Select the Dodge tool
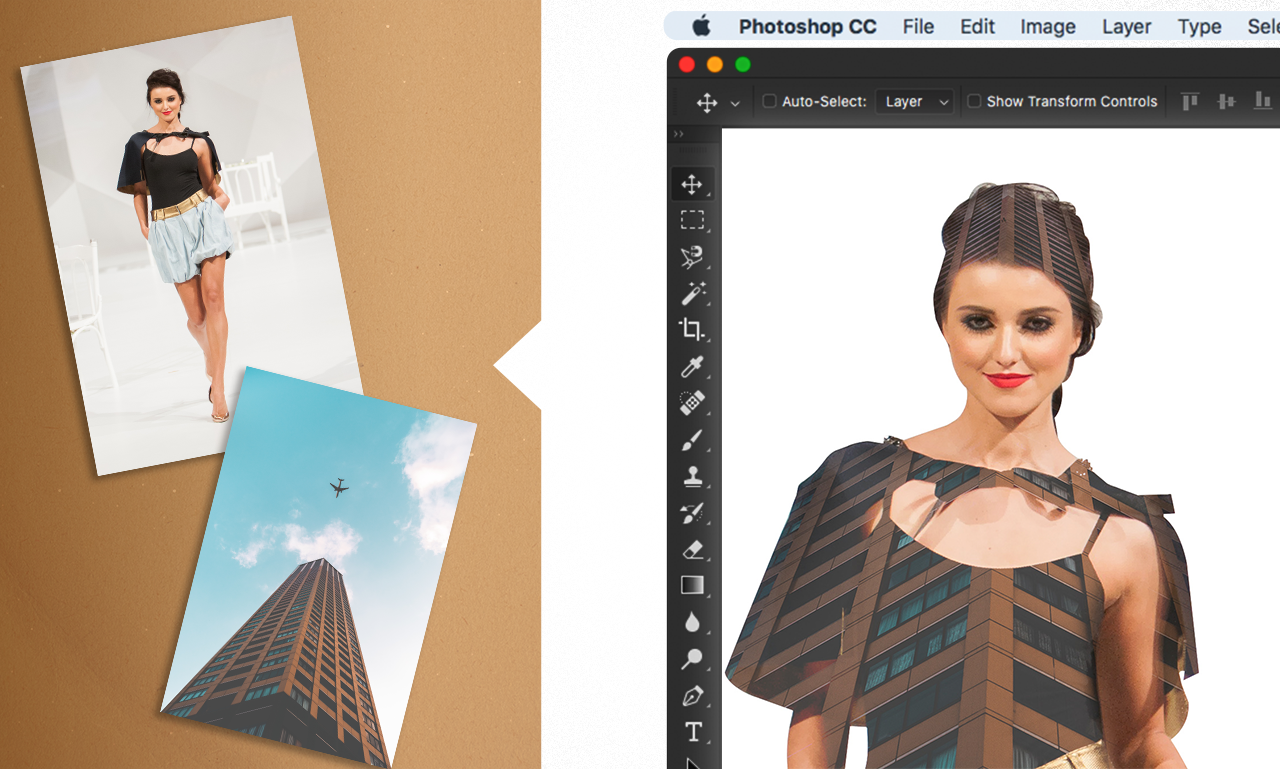Viewport: 1280px width, 769px height. (x=692, y=659)
